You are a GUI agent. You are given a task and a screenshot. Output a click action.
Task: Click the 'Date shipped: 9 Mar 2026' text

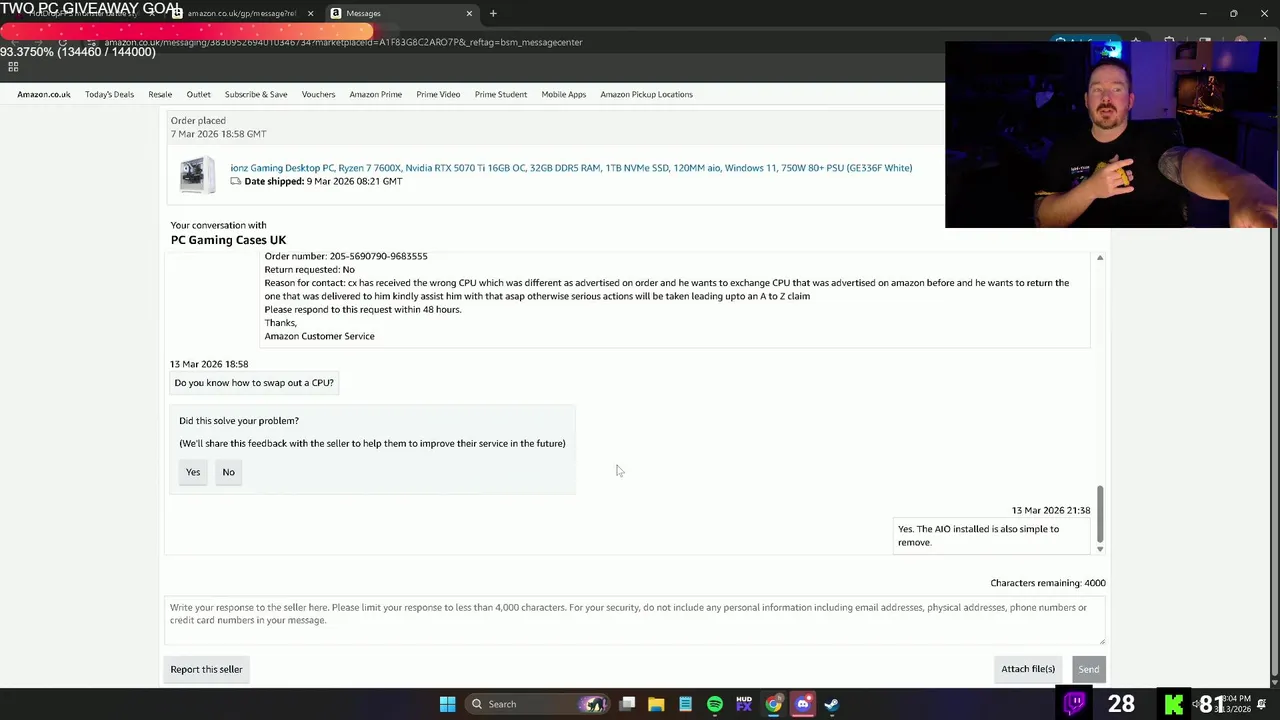pyautogui.click(x=323, y=181)
